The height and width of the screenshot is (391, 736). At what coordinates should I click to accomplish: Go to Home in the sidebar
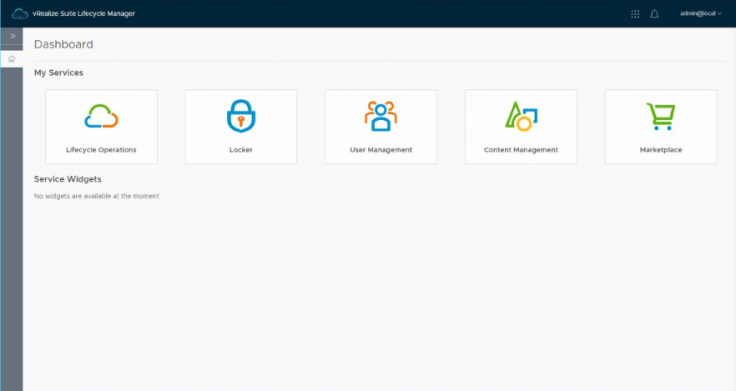tap(12, 59)
